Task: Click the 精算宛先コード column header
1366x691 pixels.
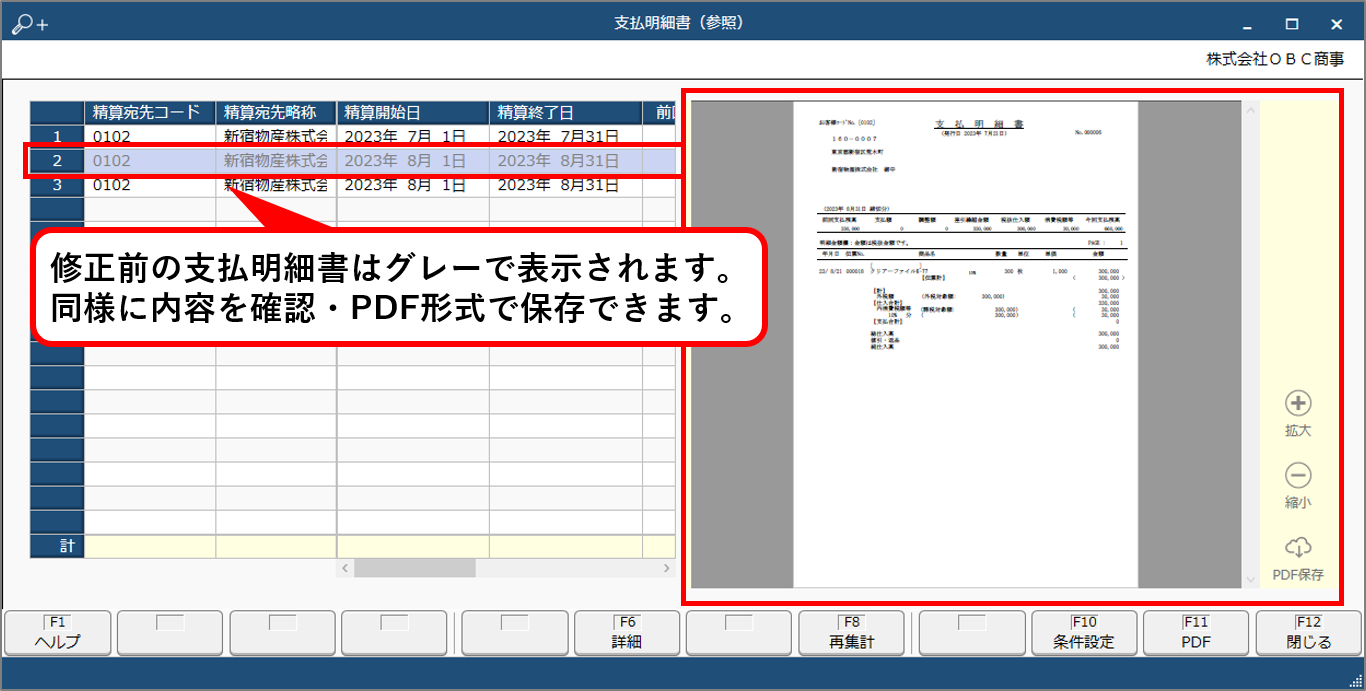Action: 150,112
